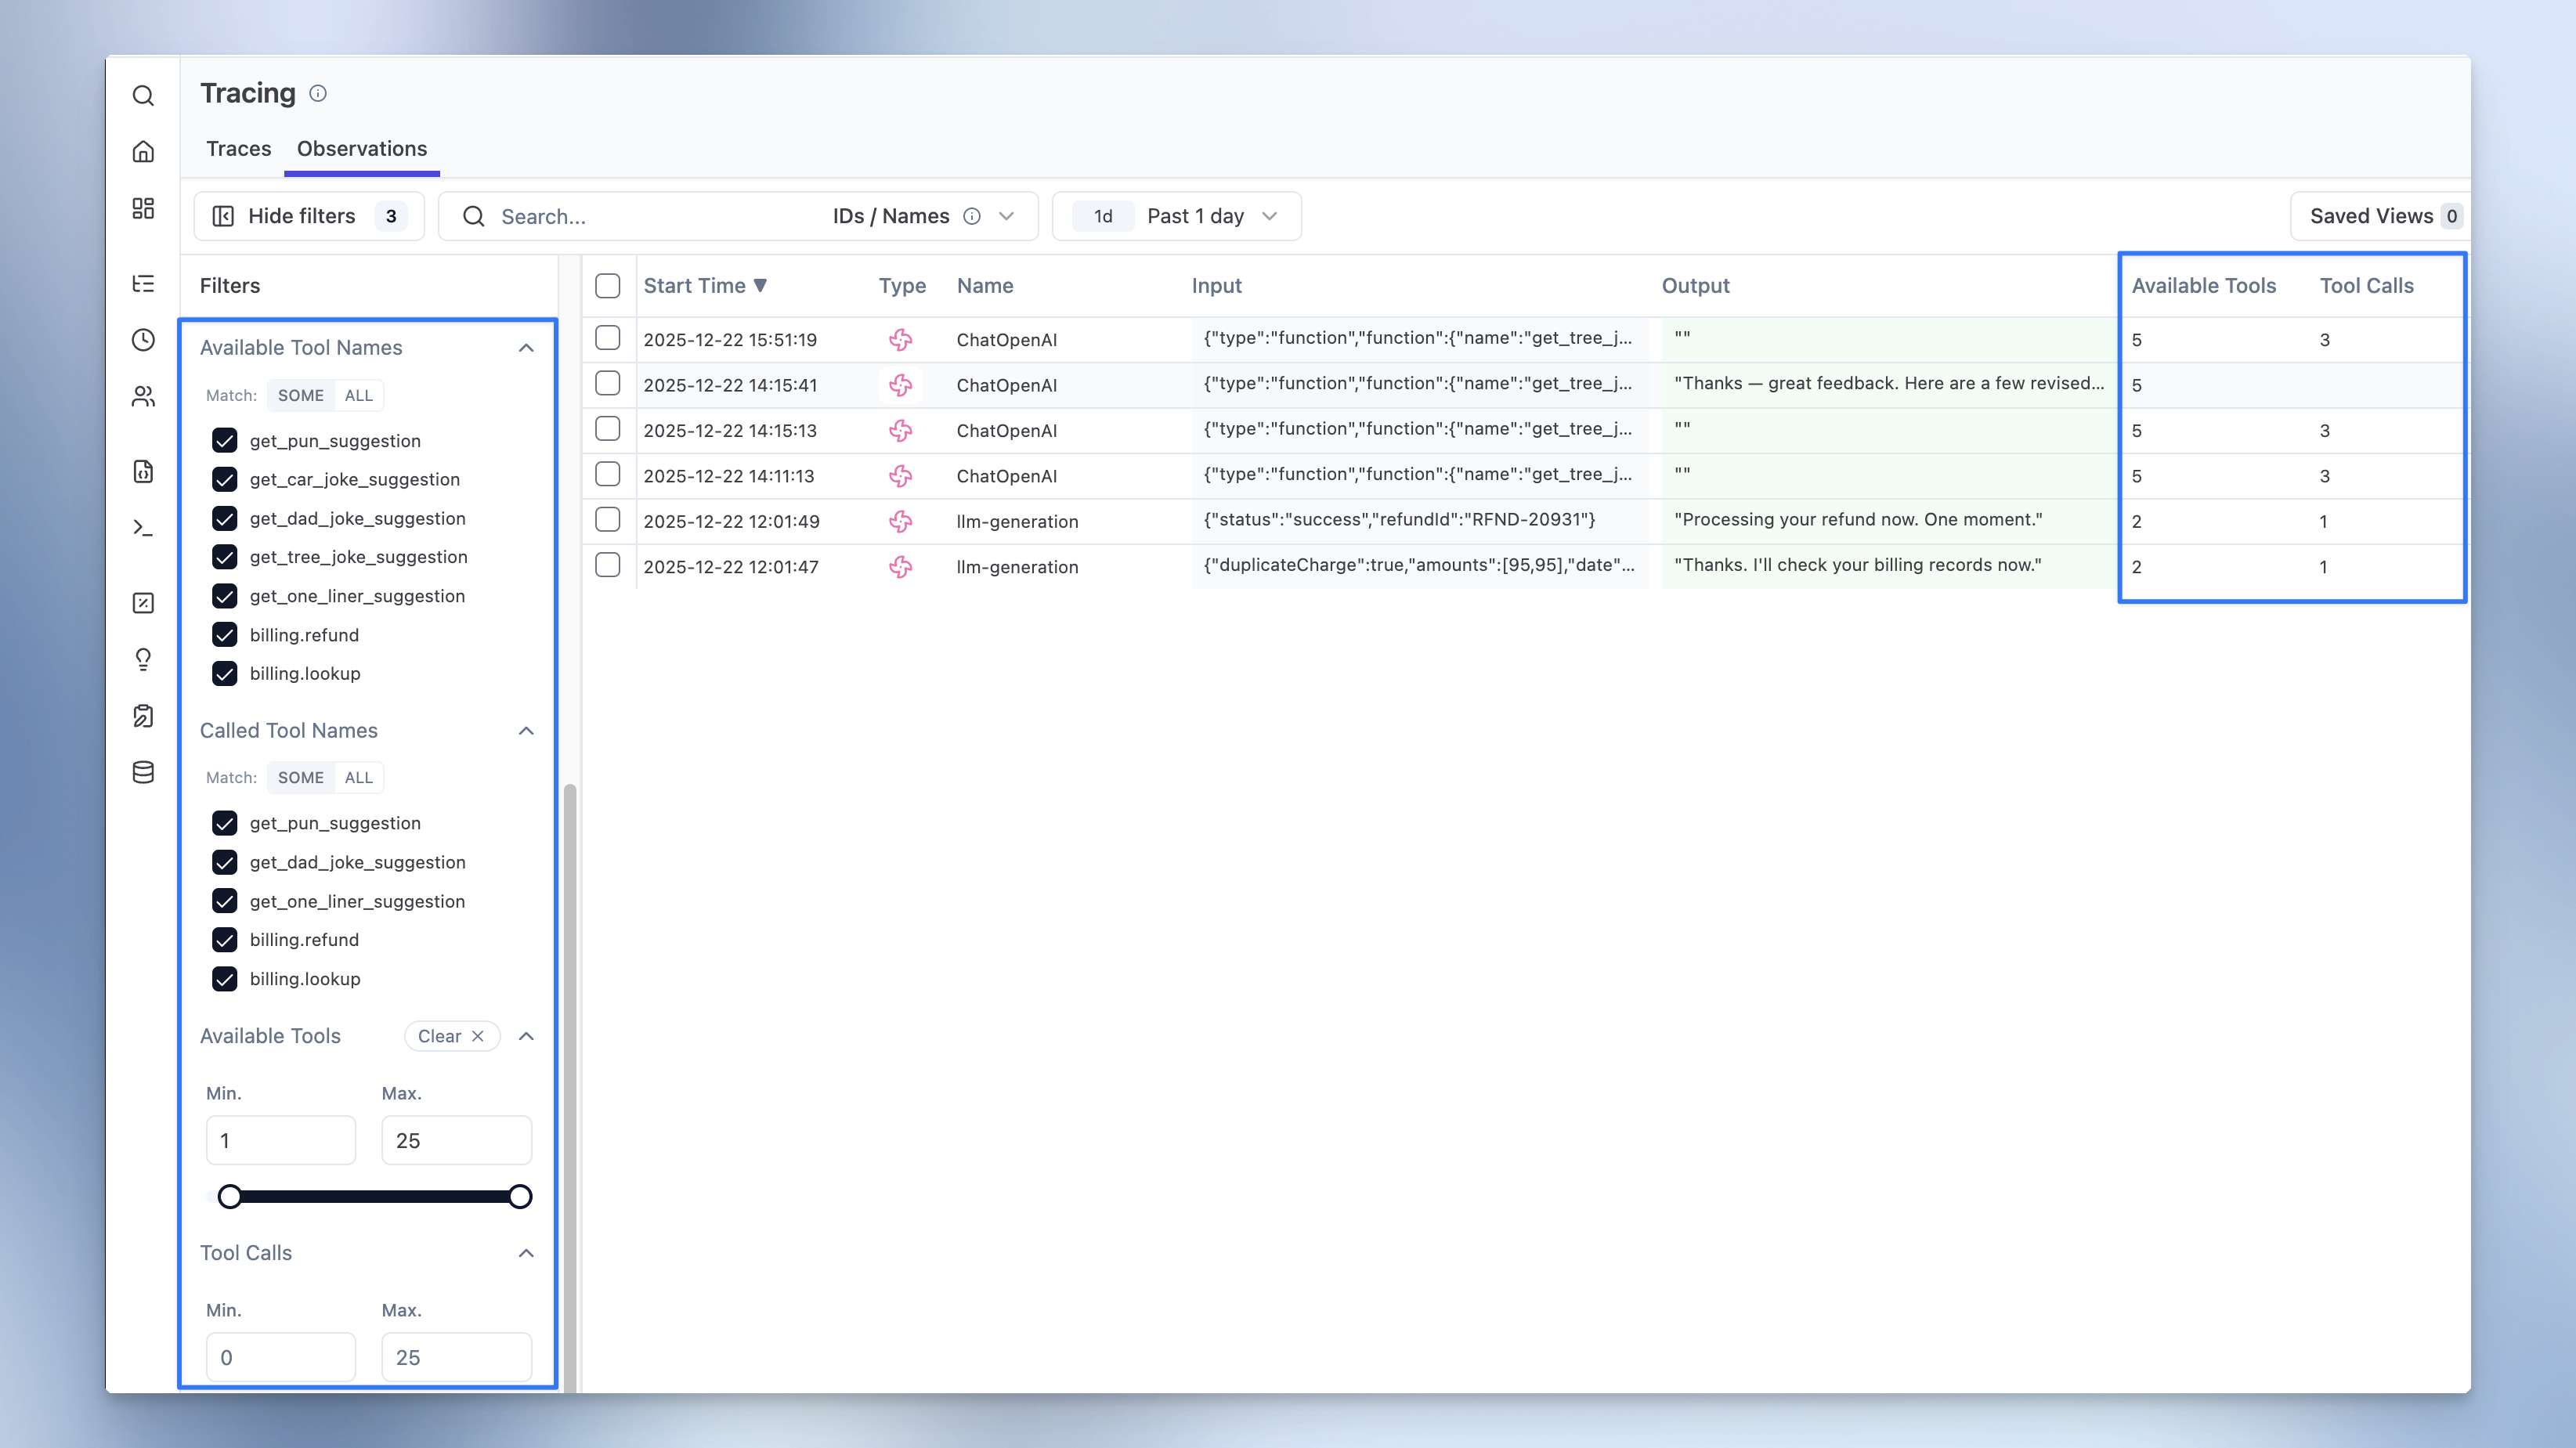The width and height of the screenshot is (2576, 1448).
Task: Uncheck get_car_joke_suggestion in Available Tool Names
Action: [225, 479]
